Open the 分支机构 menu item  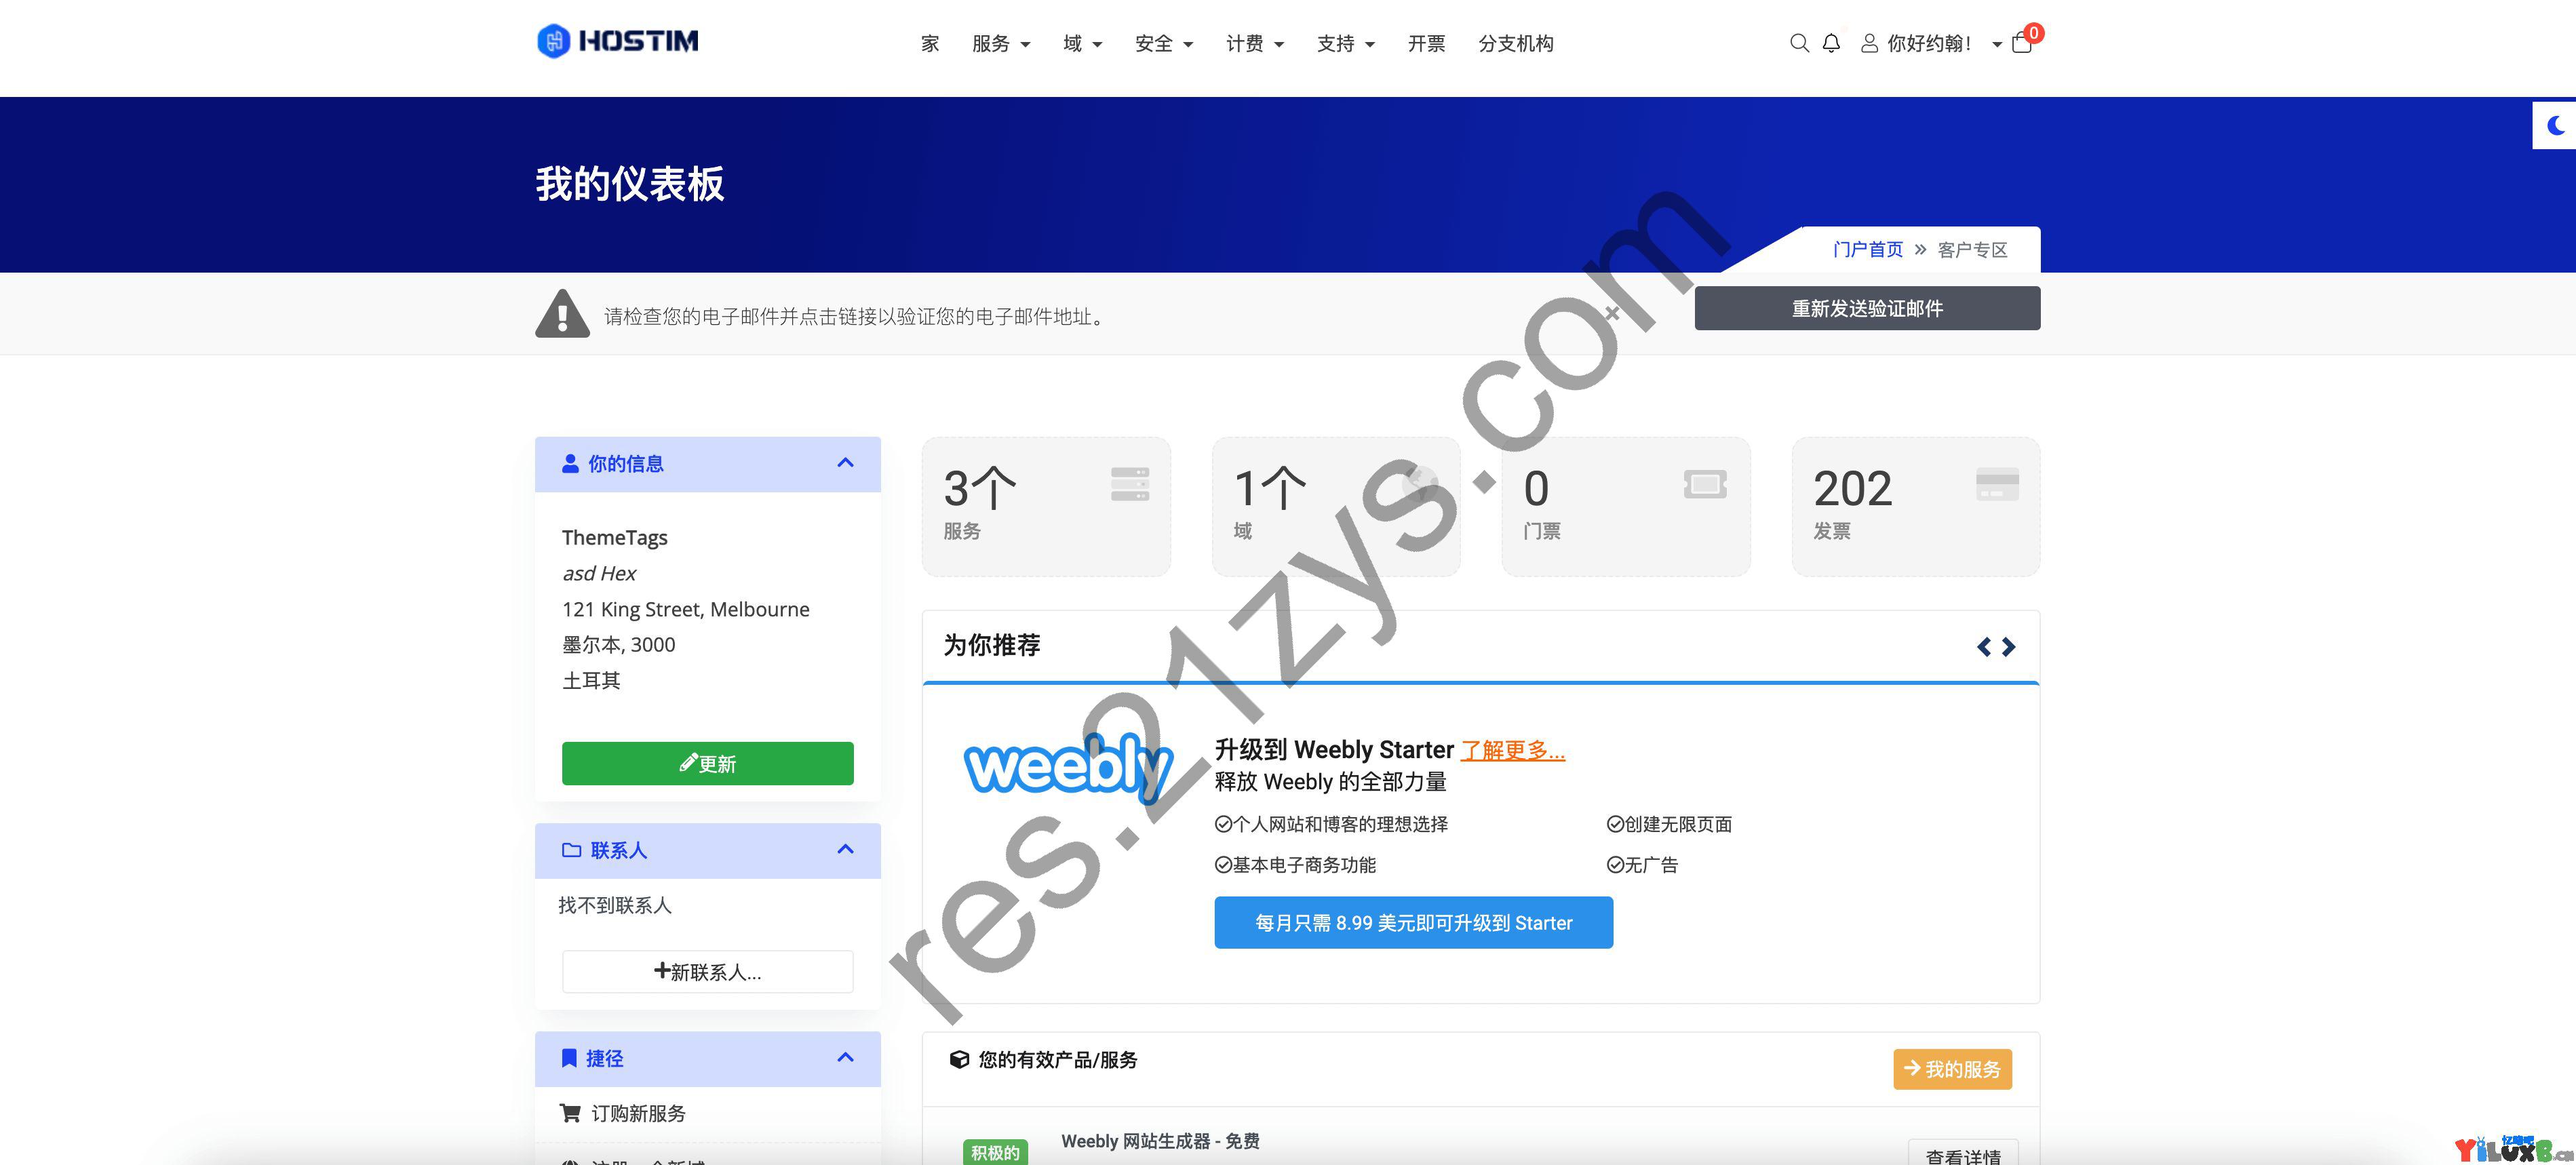(x=1516, y=43)
